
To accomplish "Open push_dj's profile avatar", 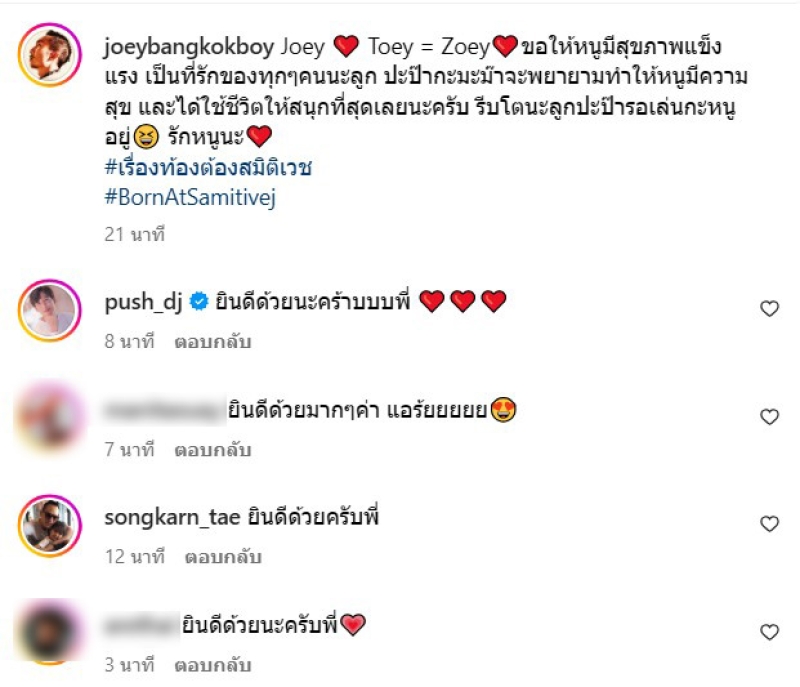I will [49, 310].
